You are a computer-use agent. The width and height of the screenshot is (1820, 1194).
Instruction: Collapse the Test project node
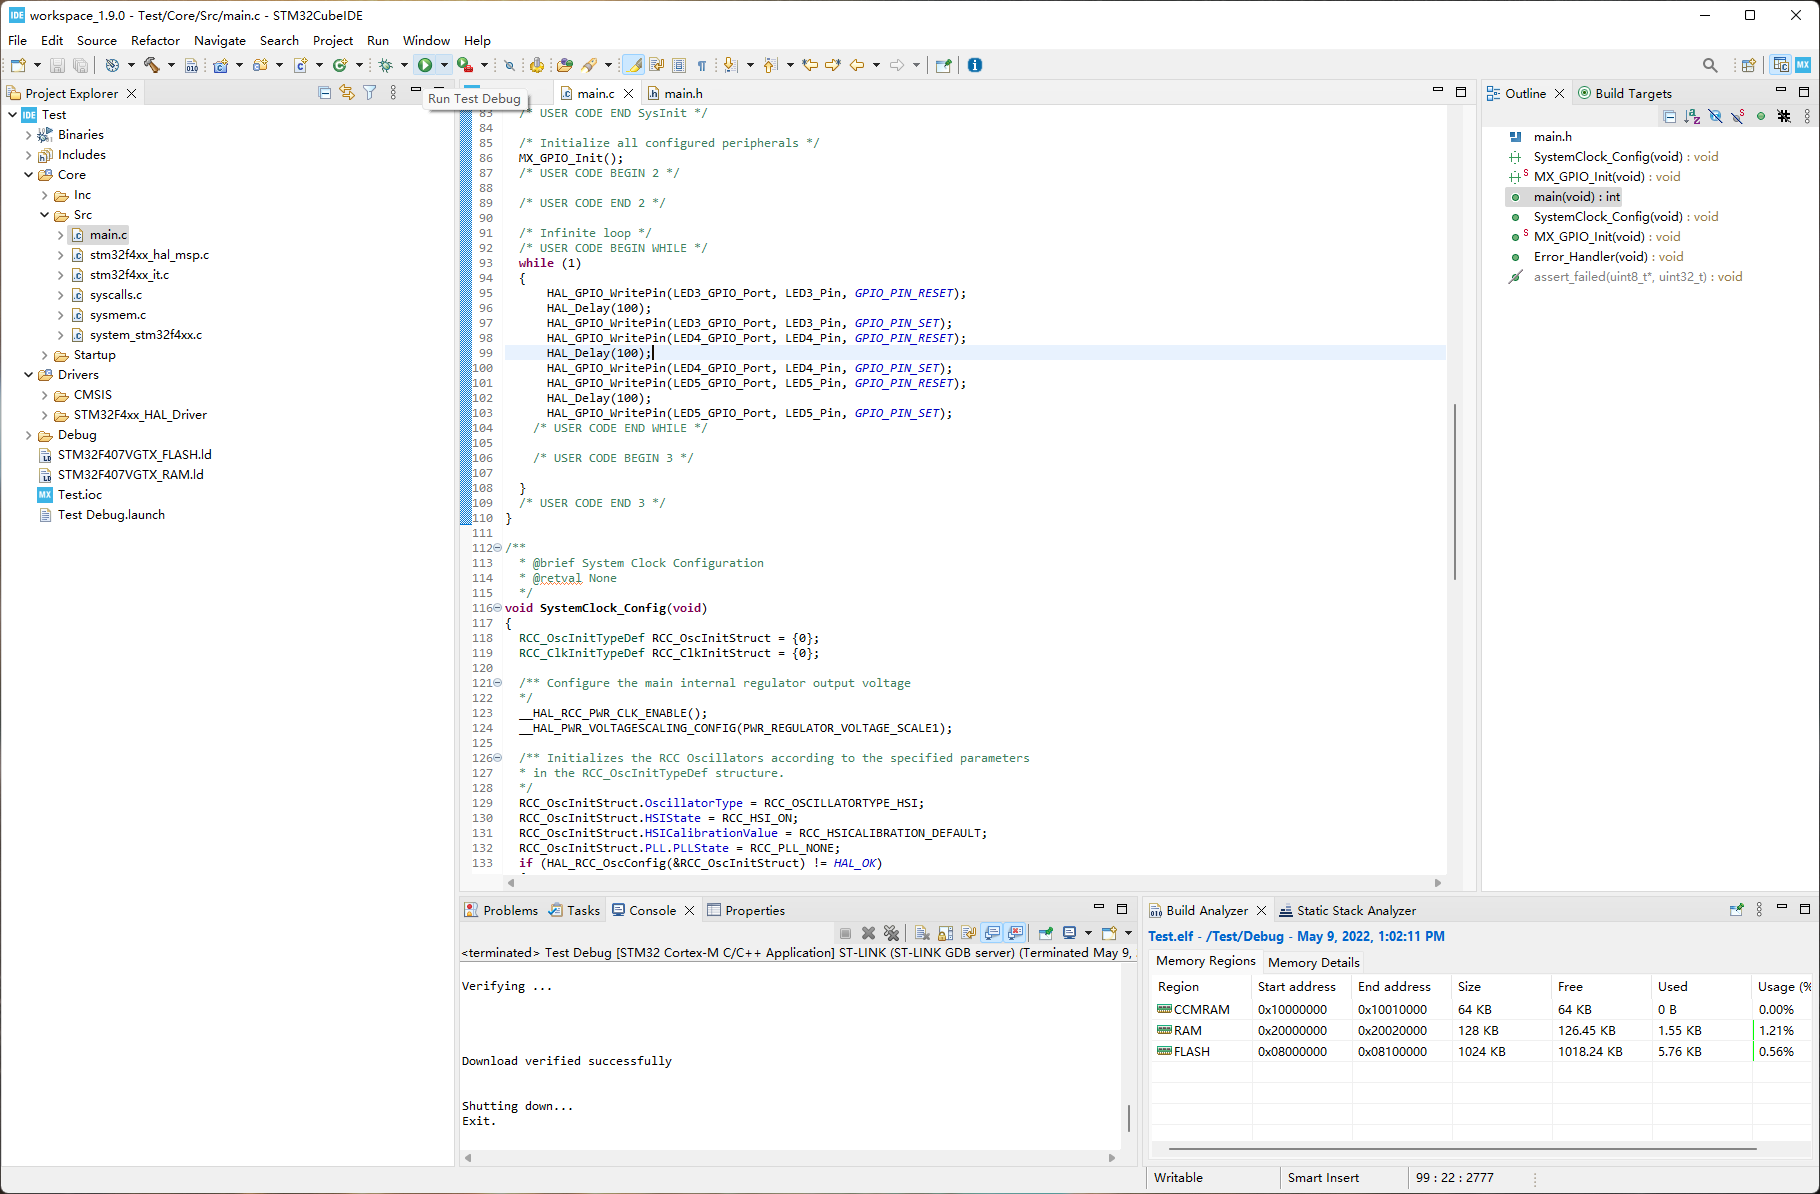coord(12,115)
